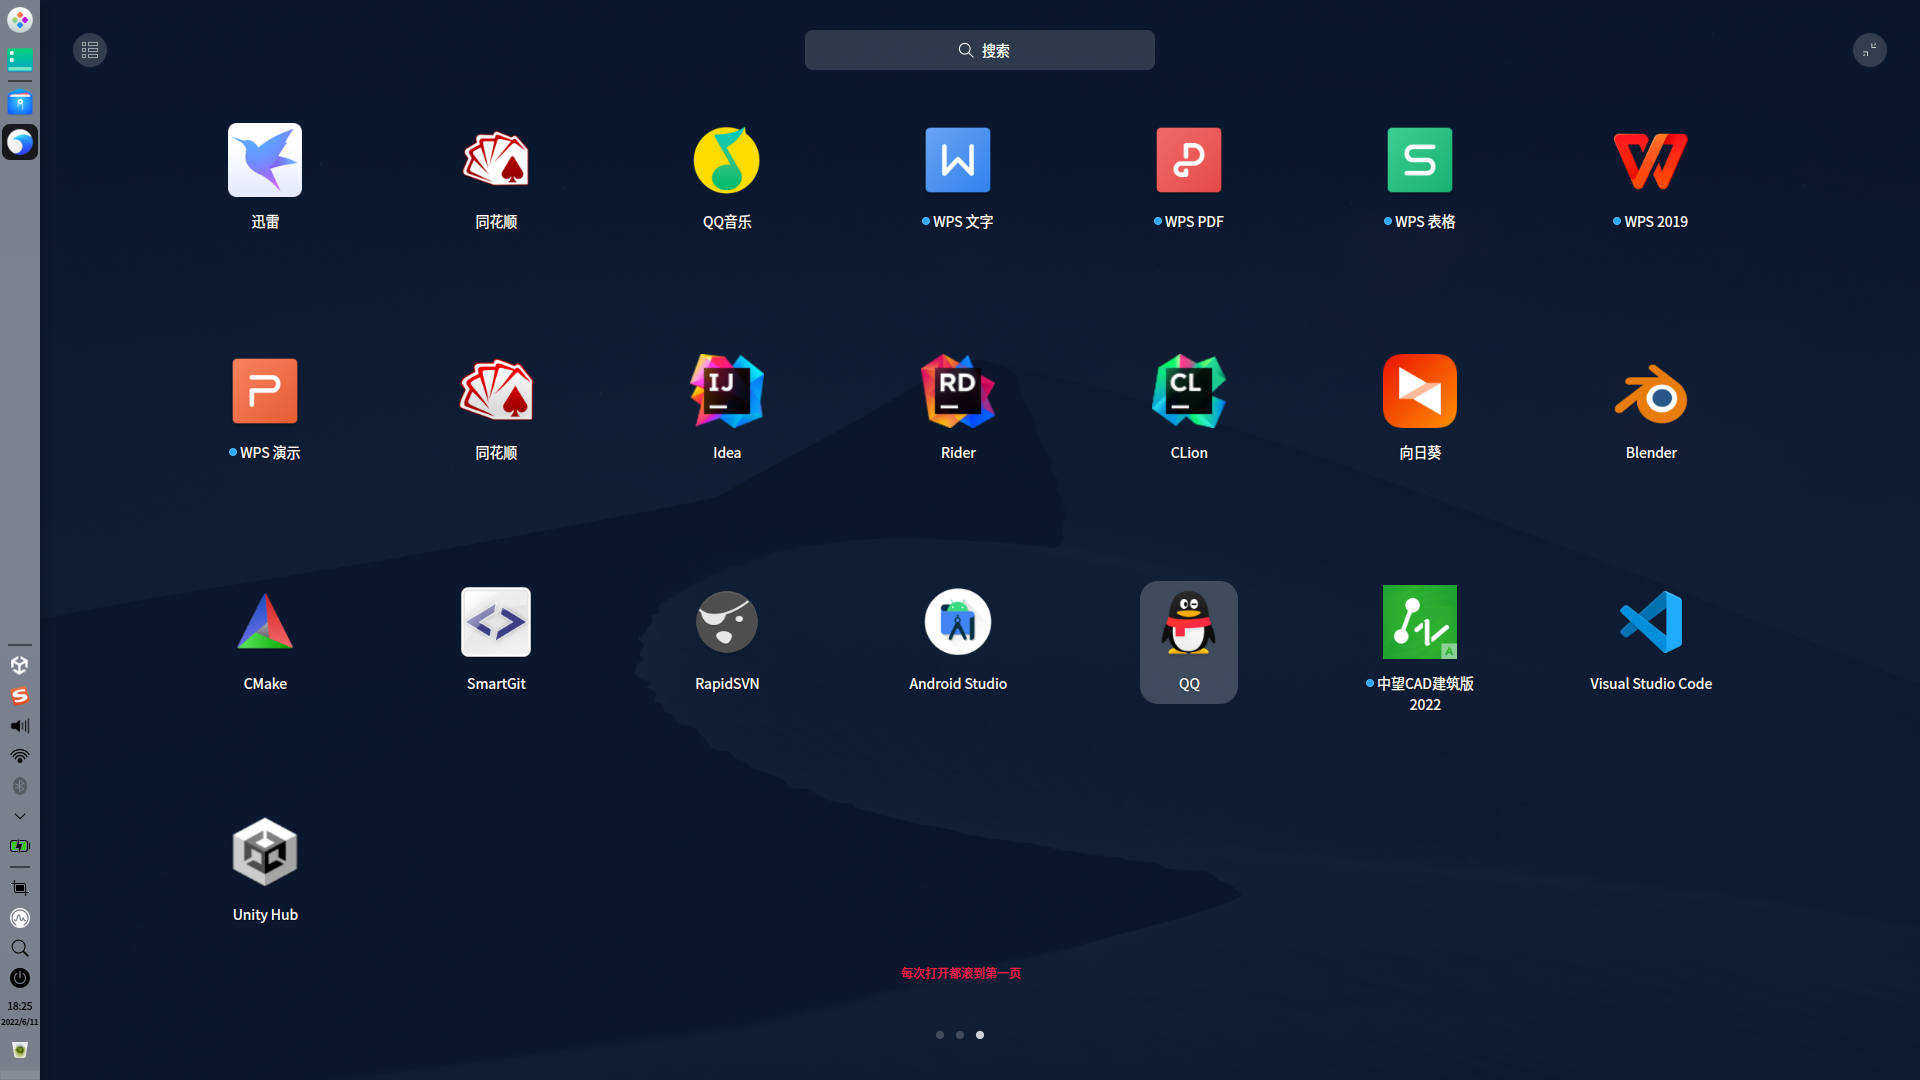The image size is (1920, 1080).
Task: Switch launcher to category list mode
Action: pos(90,50)
